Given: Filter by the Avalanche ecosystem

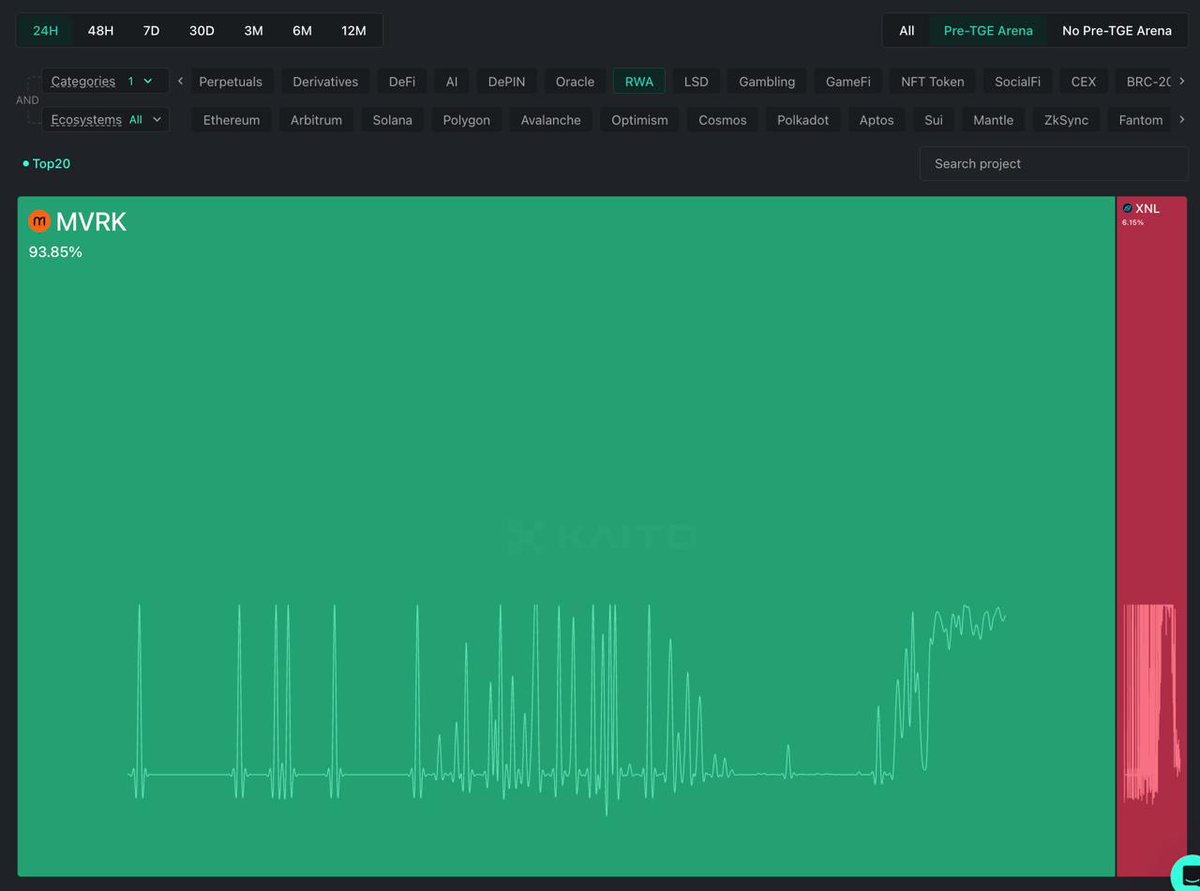Looking at the screenshot, I should [551, 120].
